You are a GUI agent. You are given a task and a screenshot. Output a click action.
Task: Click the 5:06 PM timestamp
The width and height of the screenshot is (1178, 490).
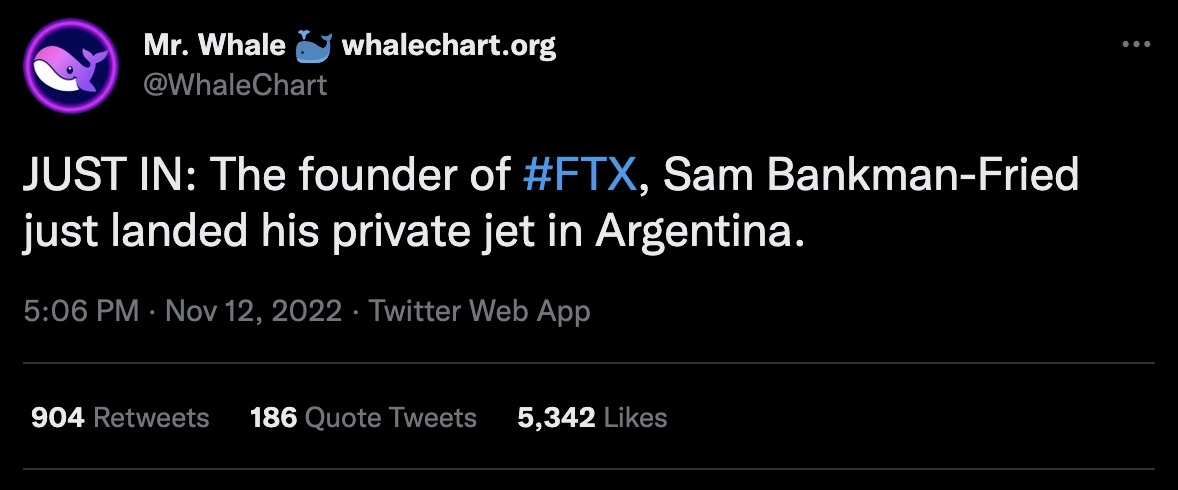click(x=82, y=311)
